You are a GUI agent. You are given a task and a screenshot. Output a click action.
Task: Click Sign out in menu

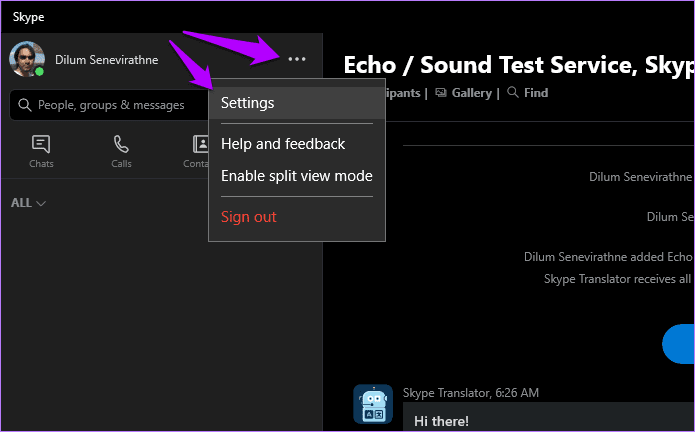click(x=297, y=217)
